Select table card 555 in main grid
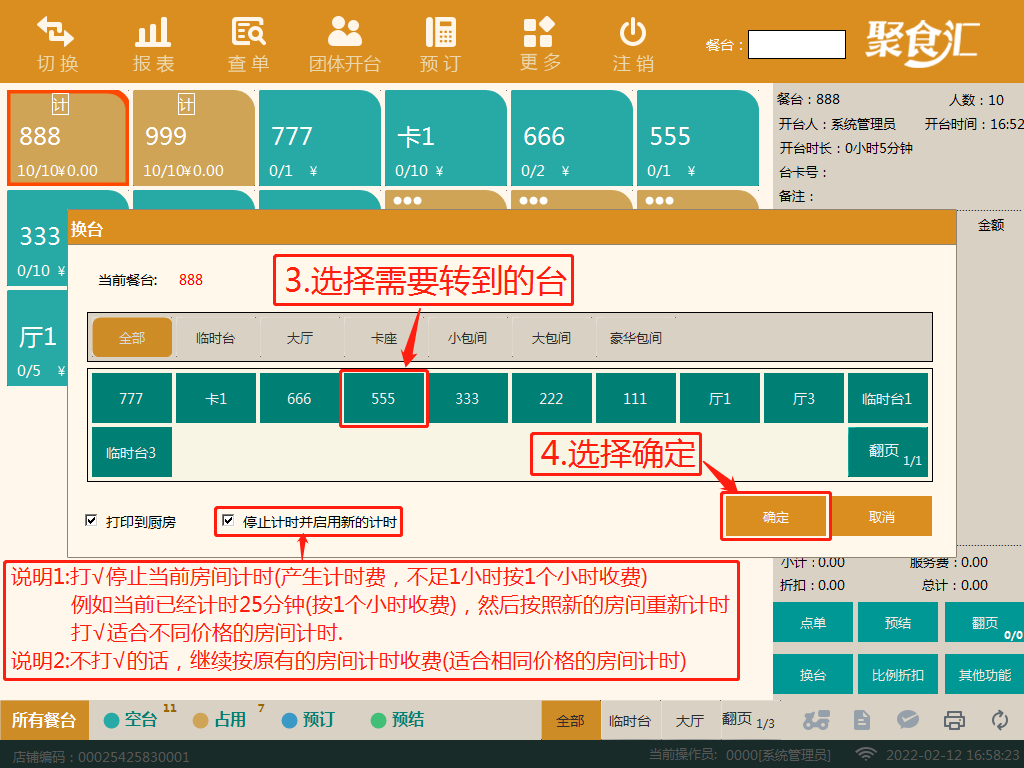The width and height of the screenshot is (1024, 768). (698, 138)
